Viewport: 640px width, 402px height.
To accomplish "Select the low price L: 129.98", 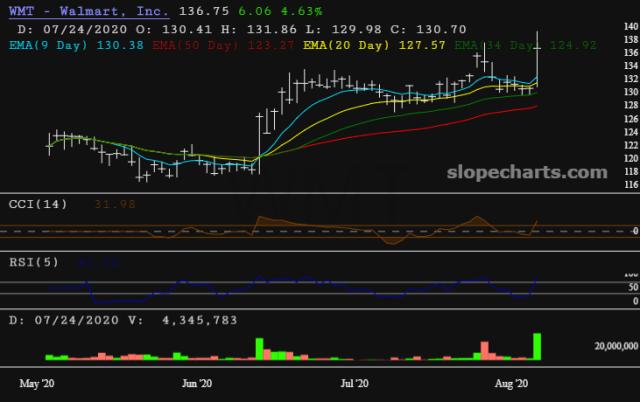I will 344,29.
